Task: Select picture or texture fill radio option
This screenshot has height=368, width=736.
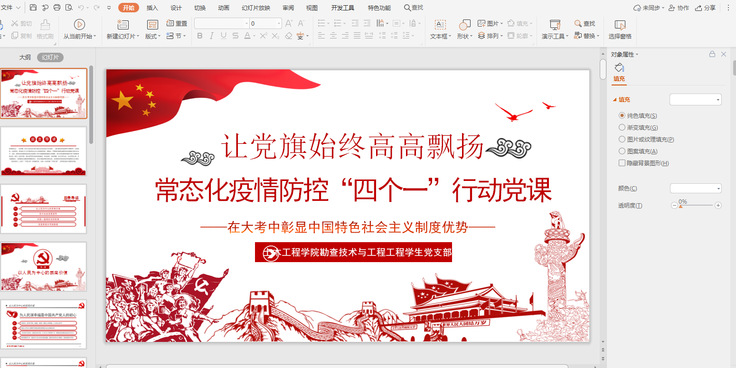Action: click(622, 139)
